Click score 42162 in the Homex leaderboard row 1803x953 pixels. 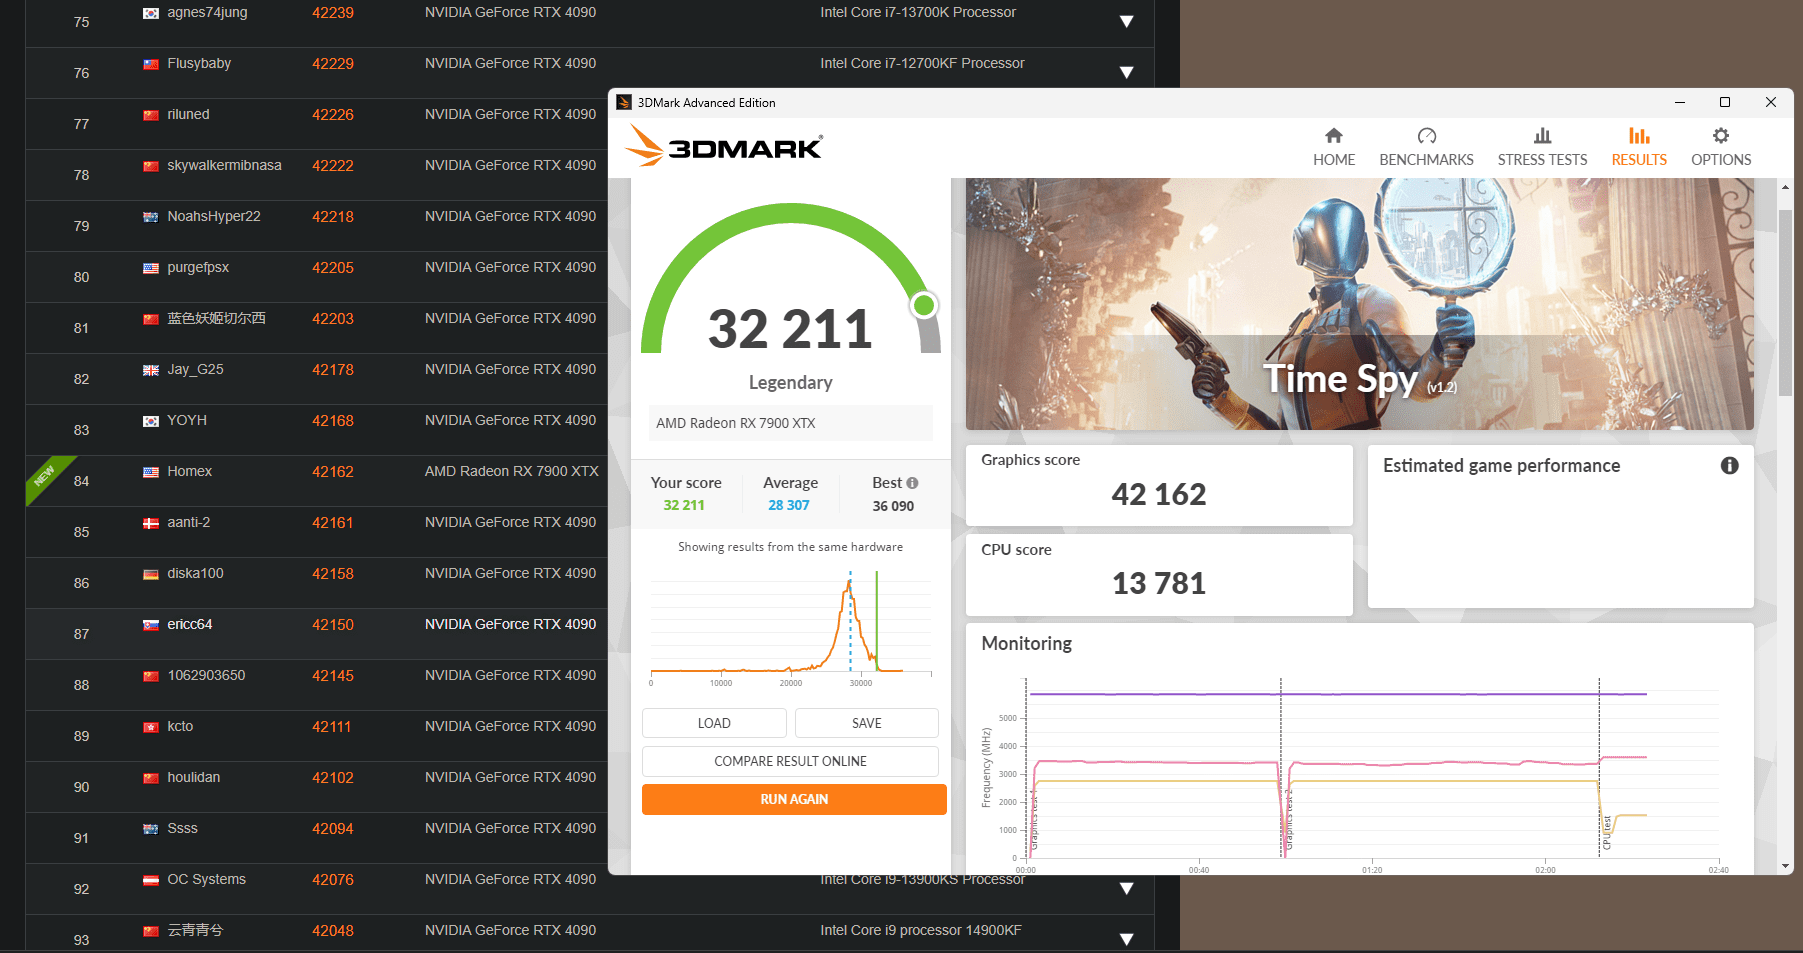333,472
